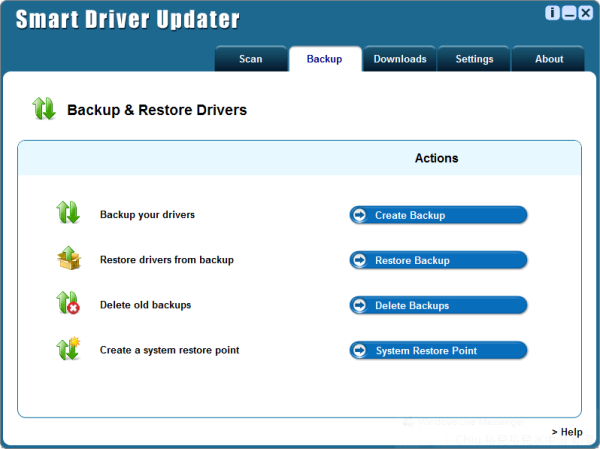Click the System Restore Point button

[439, 351]
